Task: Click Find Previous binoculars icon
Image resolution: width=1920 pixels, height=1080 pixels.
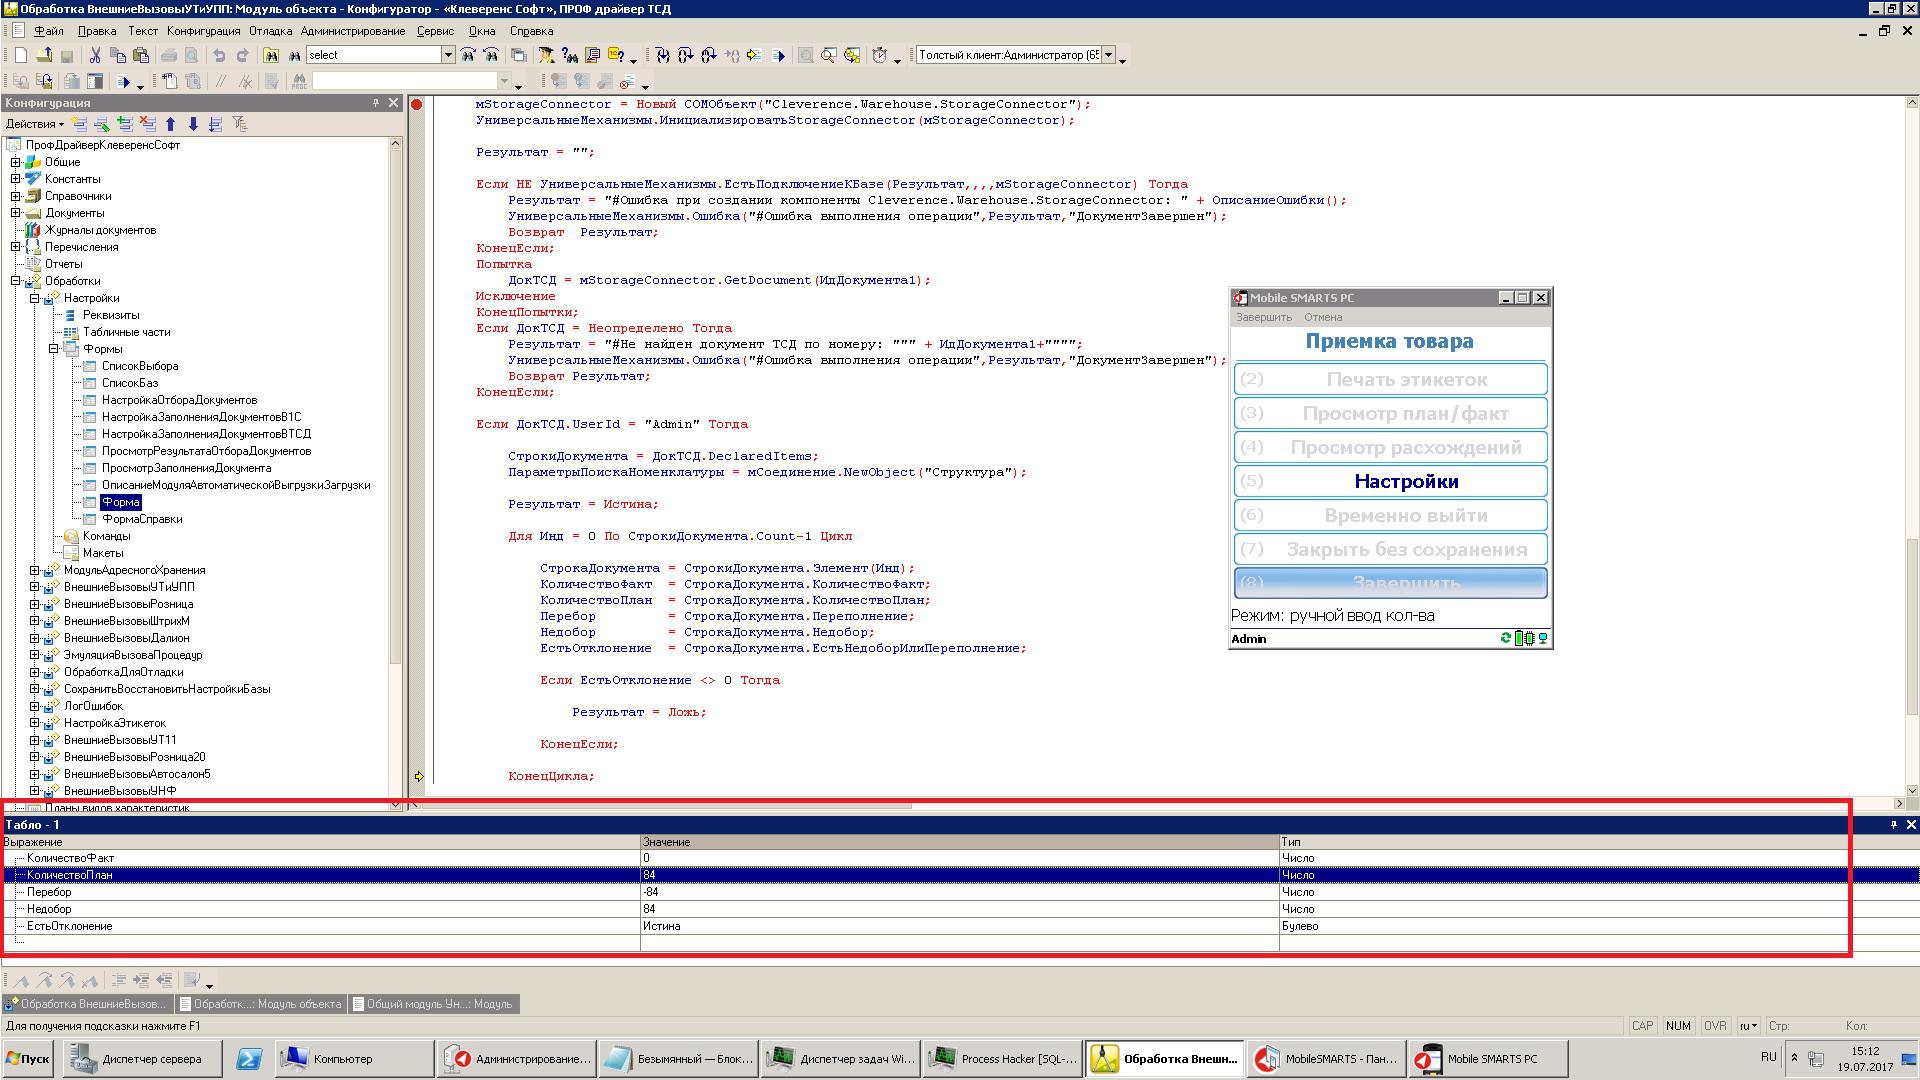Action: pyautogui.click(x=491, y=56)
